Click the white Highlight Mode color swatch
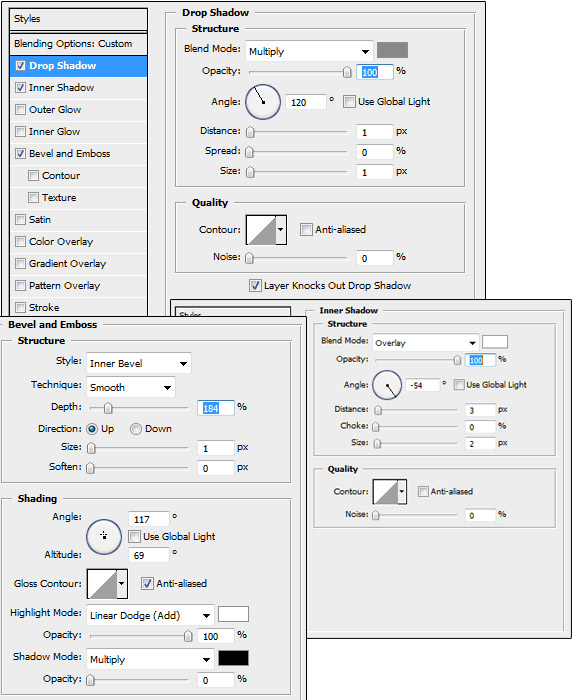The width and height of the screenshot is (580, 700). (x=233, y=614)
